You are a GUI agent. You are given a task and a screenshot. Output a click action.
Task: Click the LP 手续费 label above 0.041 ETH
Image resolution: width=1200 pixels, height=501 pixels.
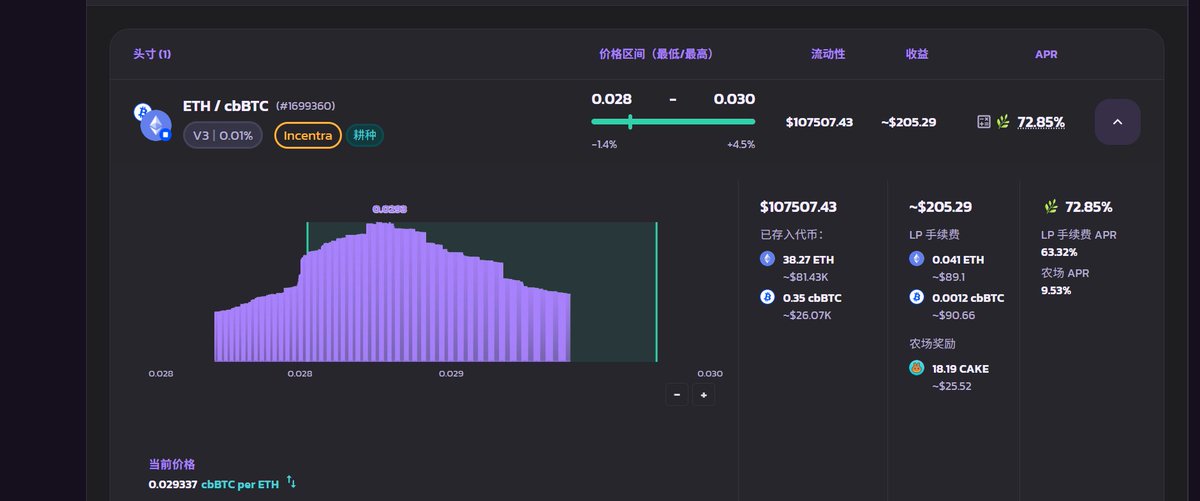[934, 235]
